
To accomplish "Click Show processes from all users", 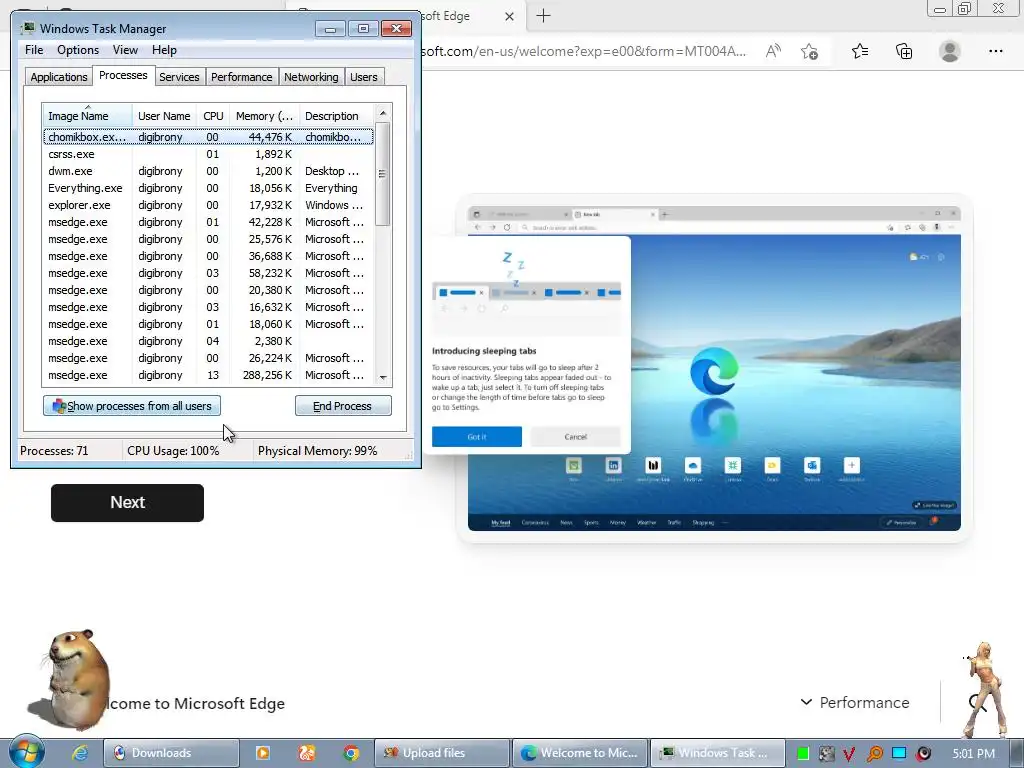I will click(132, 406).
